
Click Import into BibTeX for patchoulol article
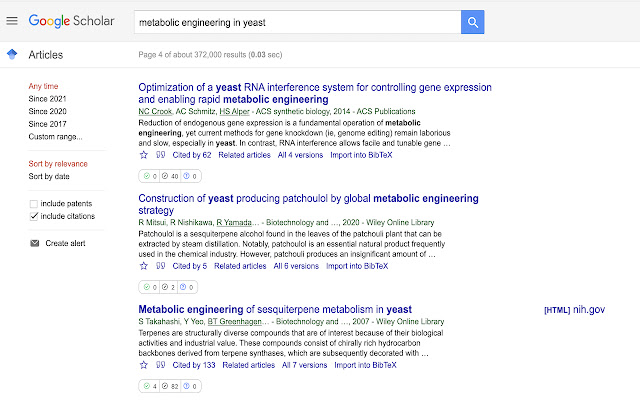[x=358, y=266]
